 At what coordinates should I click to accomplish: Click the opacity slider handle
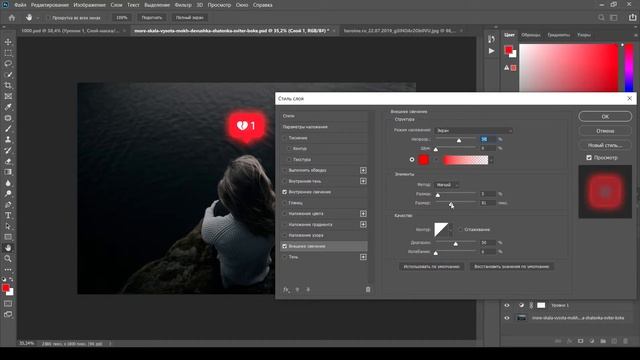(x=459, y=140)
